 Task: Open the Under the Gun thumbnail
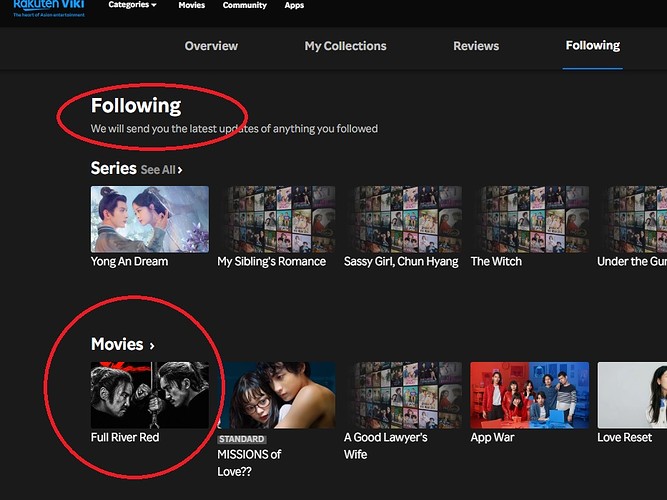coord(632,219)
